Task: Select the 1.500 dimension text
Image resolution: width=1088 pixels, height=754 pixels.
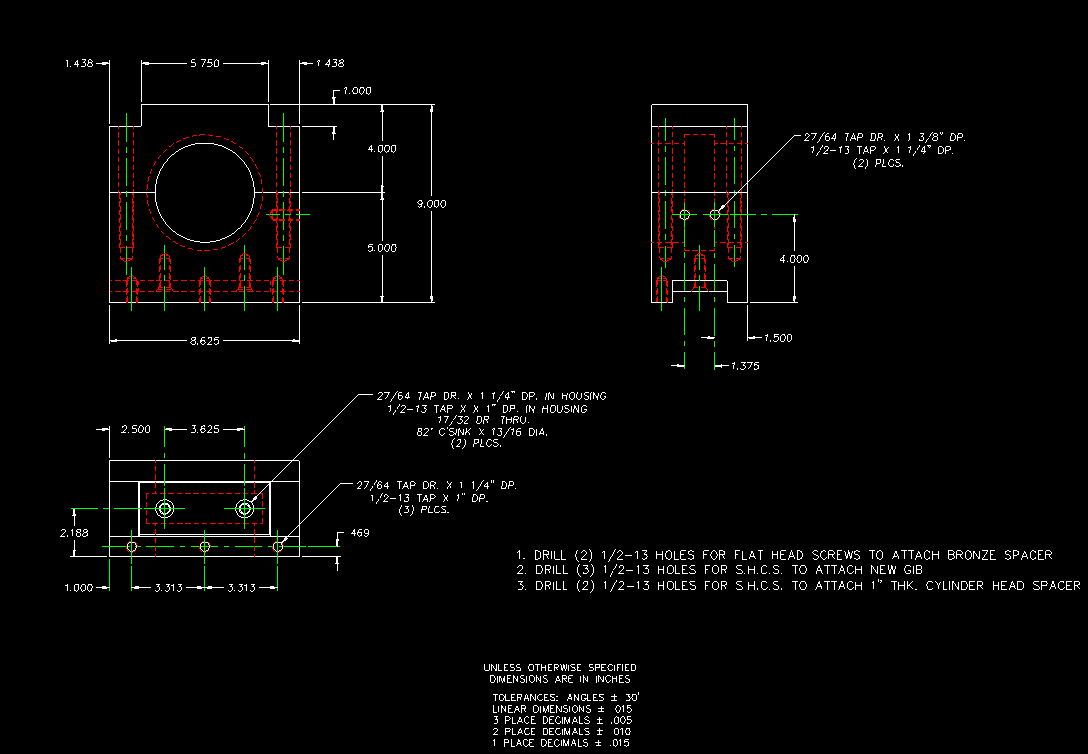Action: [778, 338]
